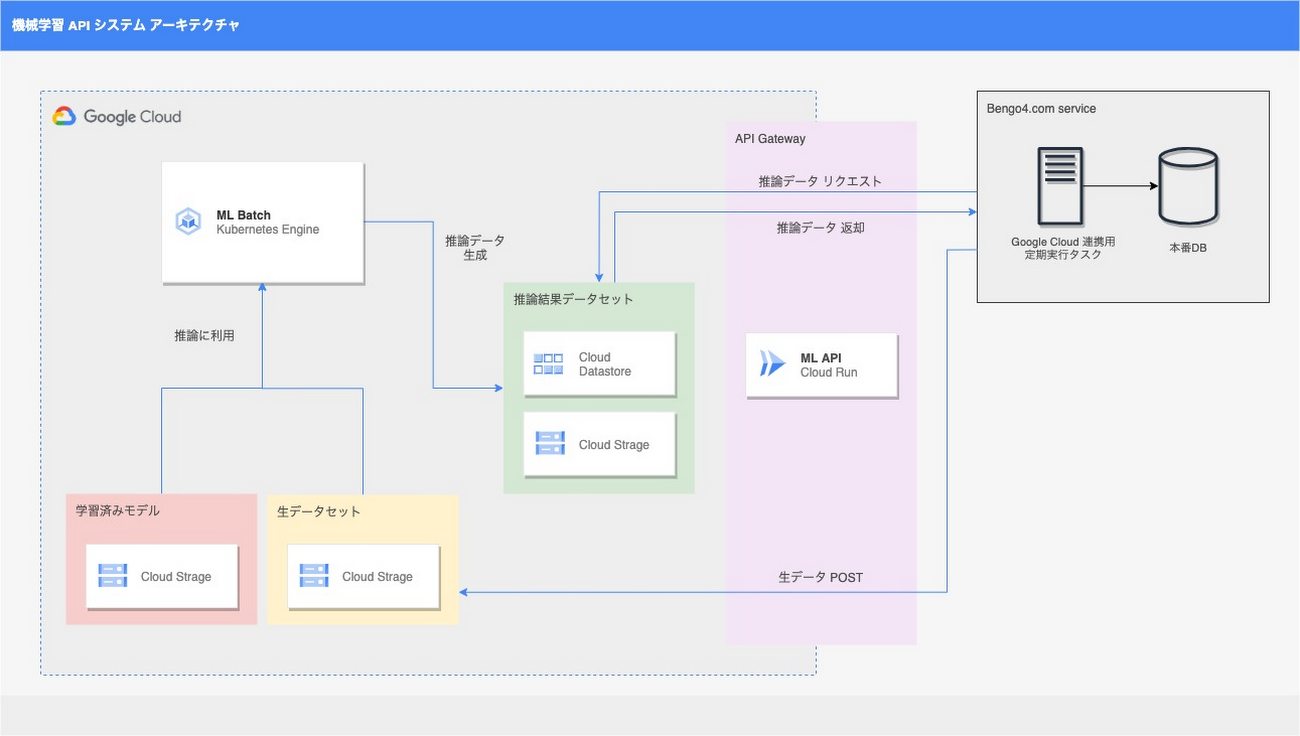Click Cloud Strage text in red group
This screenshot has width=1300, height=736.
176,577
